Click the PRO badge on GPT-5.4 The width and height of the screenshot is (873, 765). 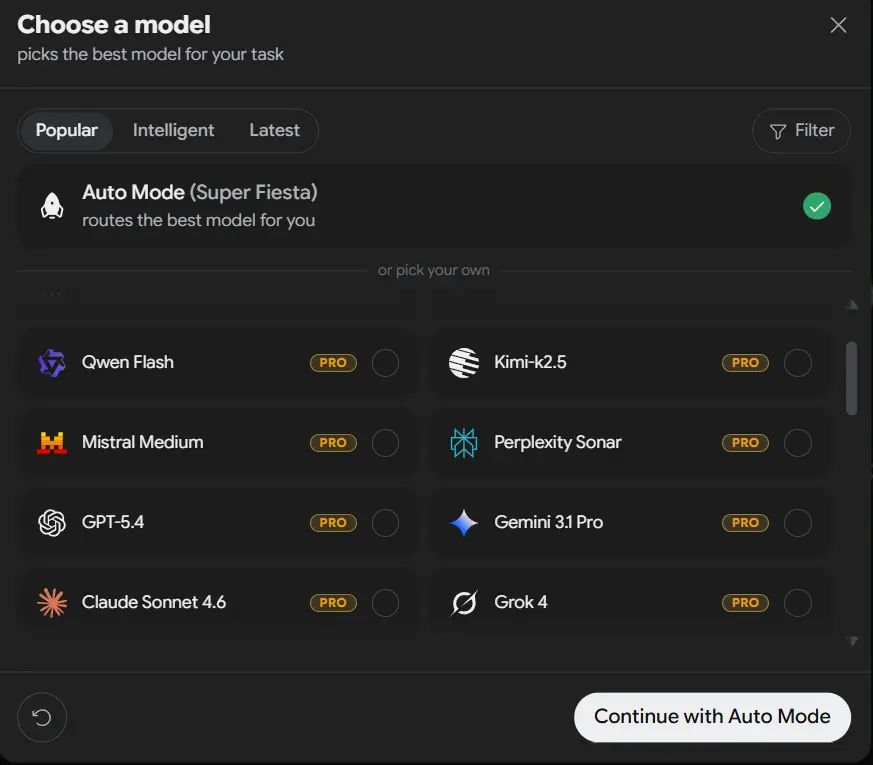click(x=333, y=523)
